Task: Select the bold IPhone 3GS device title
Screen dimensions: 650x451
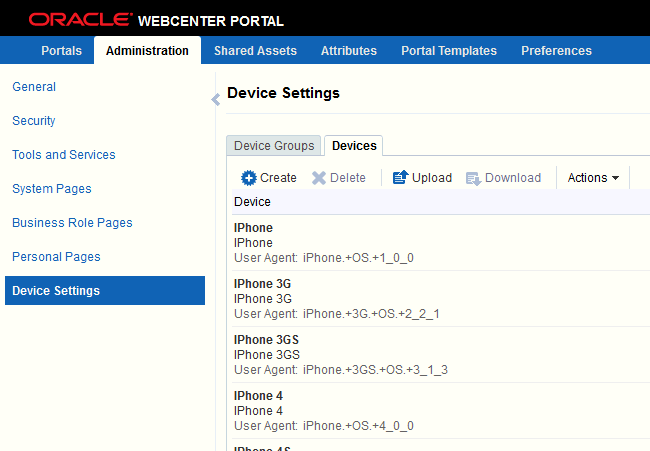Action: (266, 339)
